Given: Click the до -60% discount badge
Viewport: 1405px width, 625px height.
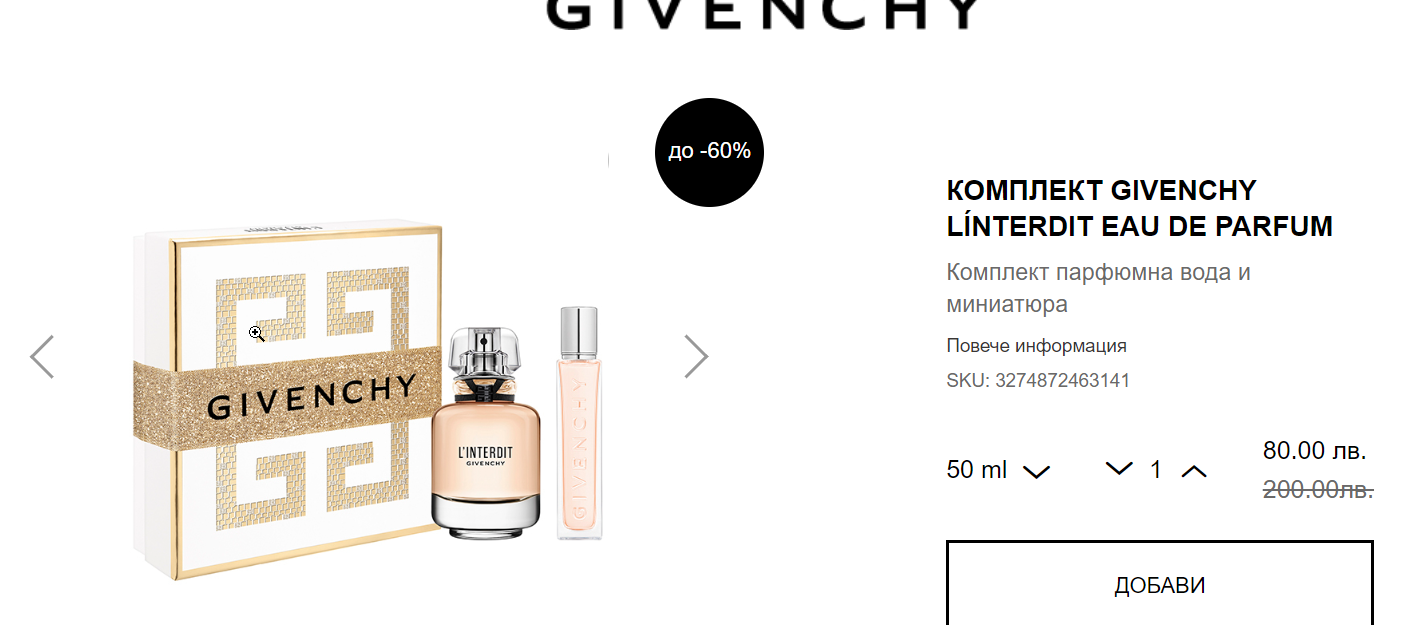Looking at the screenshot, I should (x=709, y=152).
